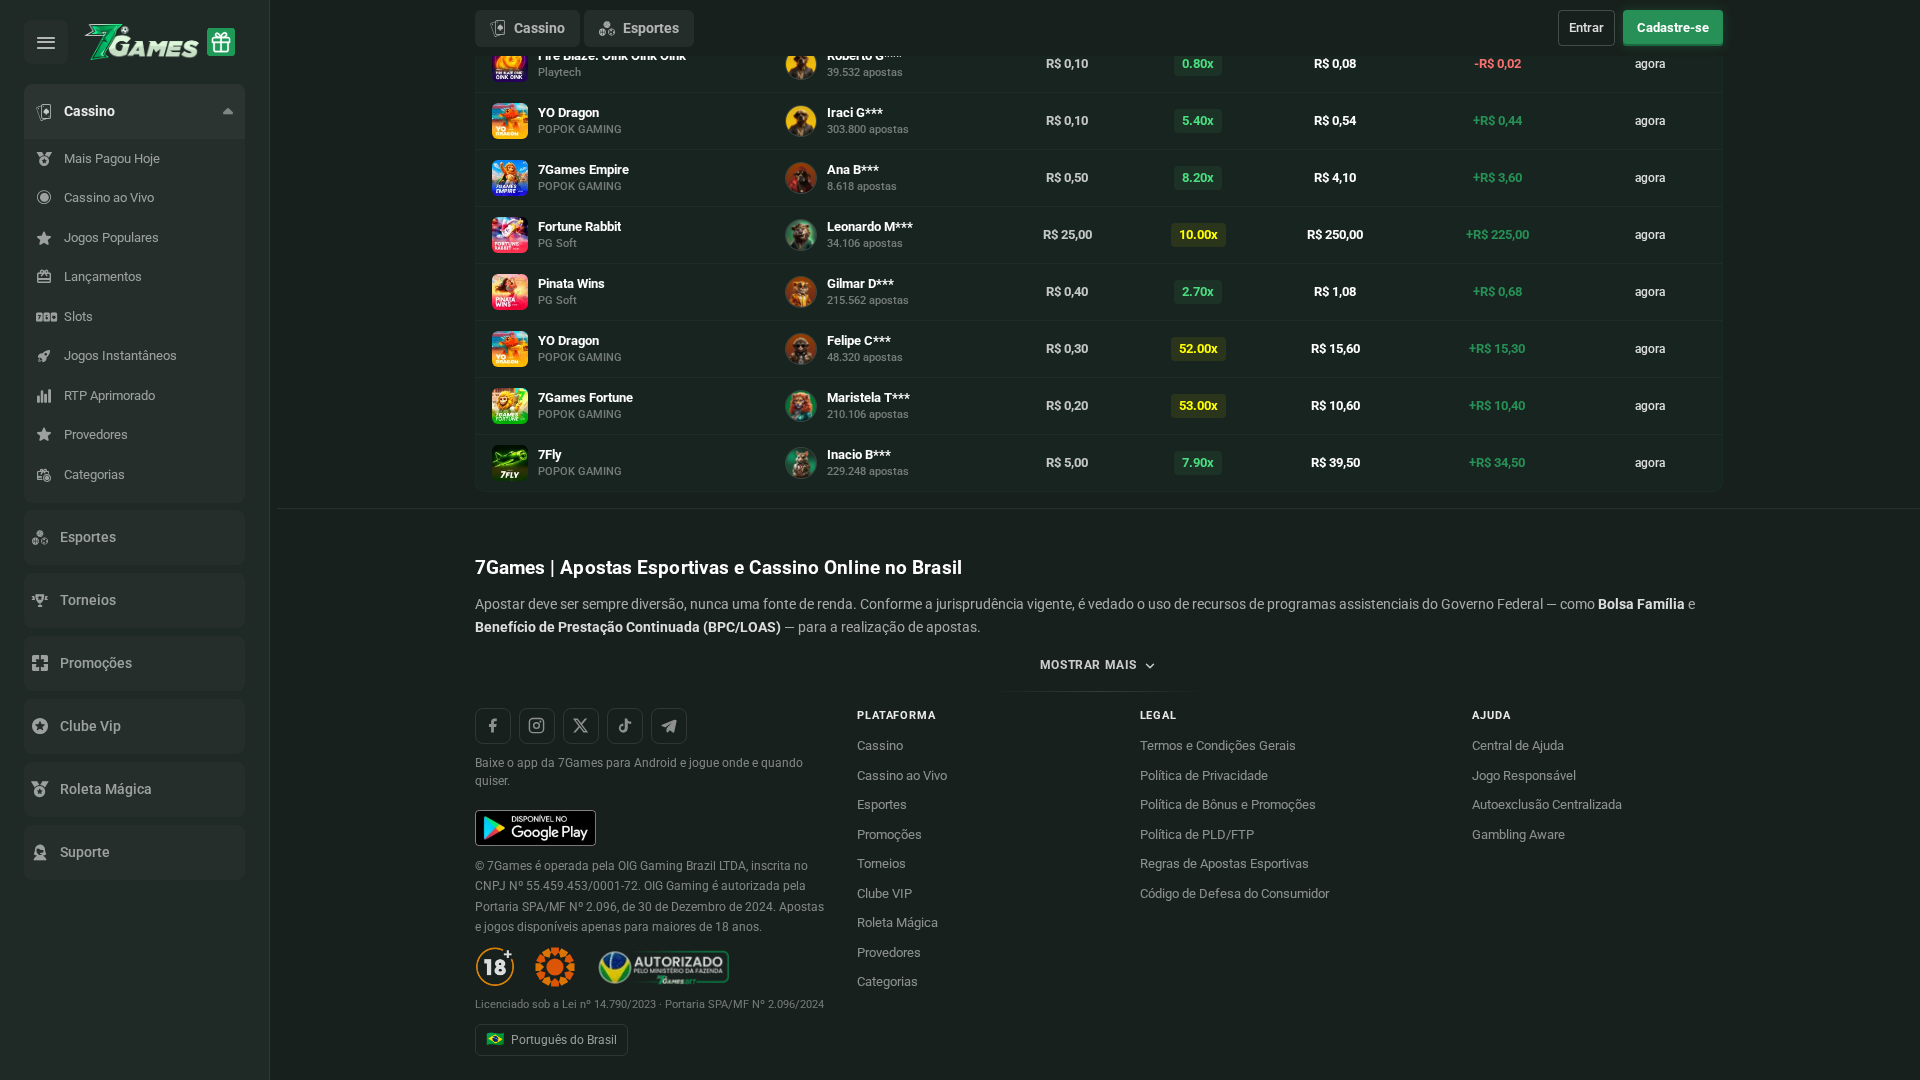The image size is (1920, 1080).
Task: Open the Torneios sidebar section
Action: tap(134, 600)
